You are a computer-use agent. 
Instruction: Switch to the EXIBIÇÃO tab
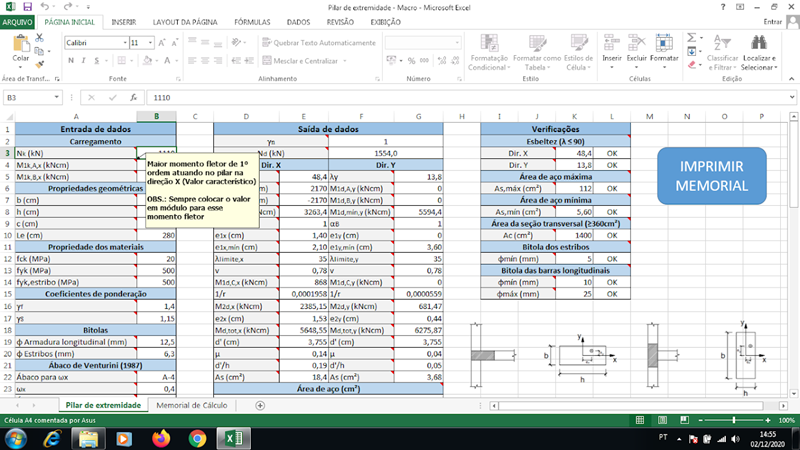385,22
